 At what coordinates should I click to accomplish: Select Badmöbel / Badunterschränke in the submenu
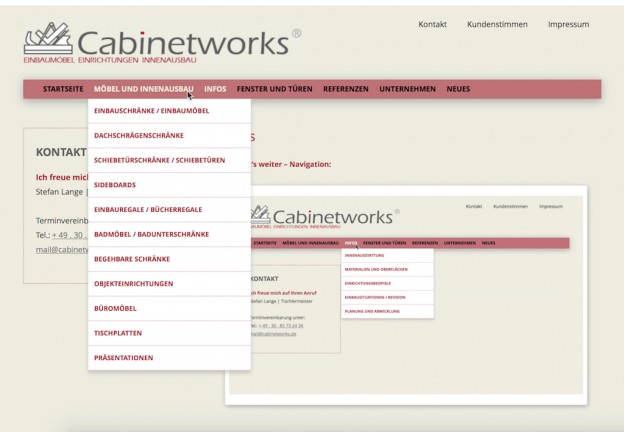pyautogui.click(x=150, y=234)
